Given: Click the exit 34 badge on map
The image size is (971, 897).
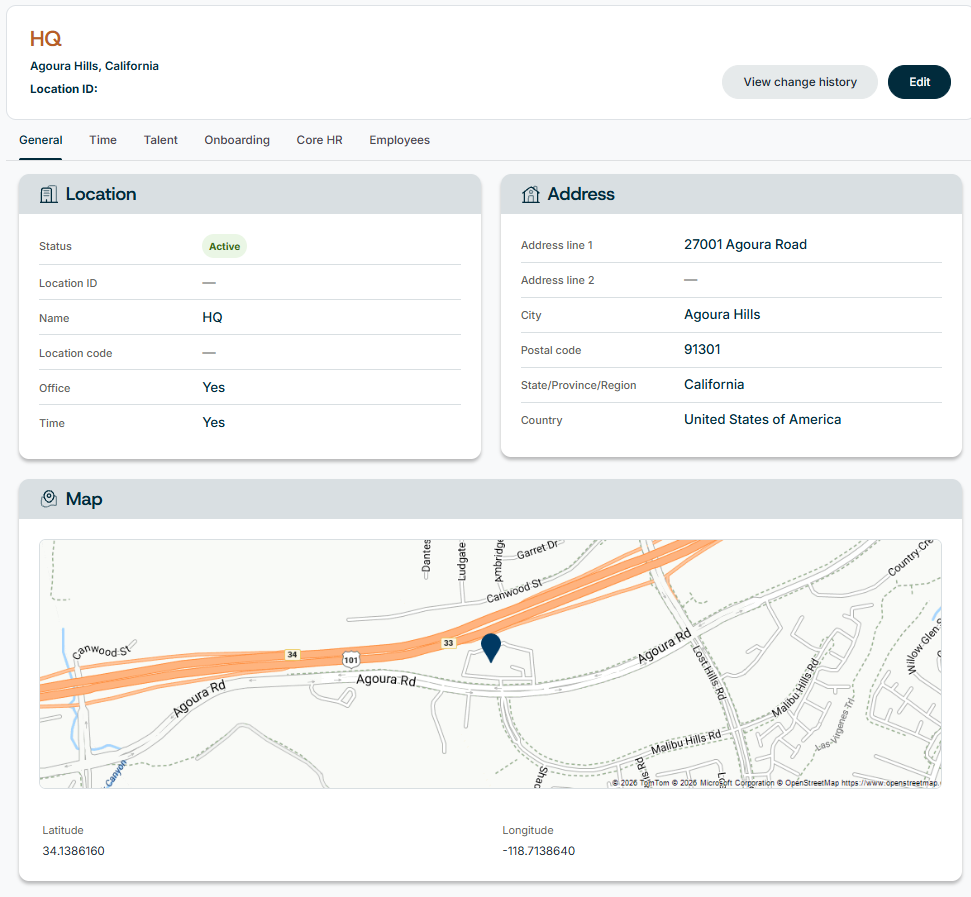Looking at the screenshot, I should pos(292,654).
